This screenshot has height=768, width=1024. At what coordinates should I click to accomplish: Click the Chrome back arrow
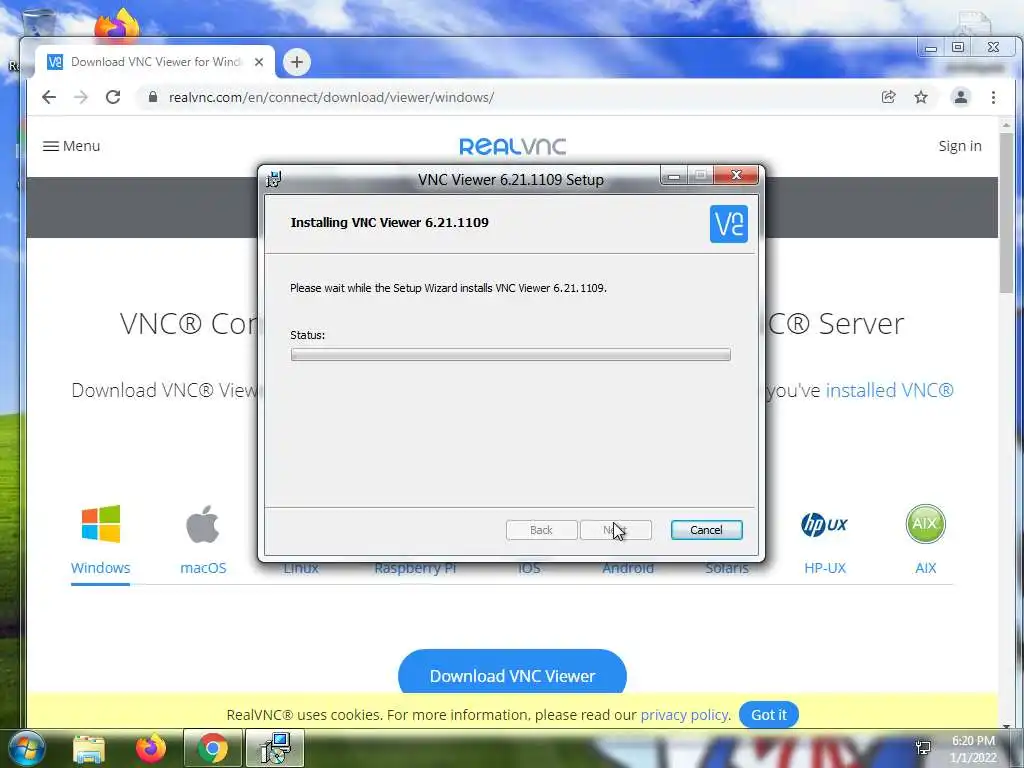(49, 97)
